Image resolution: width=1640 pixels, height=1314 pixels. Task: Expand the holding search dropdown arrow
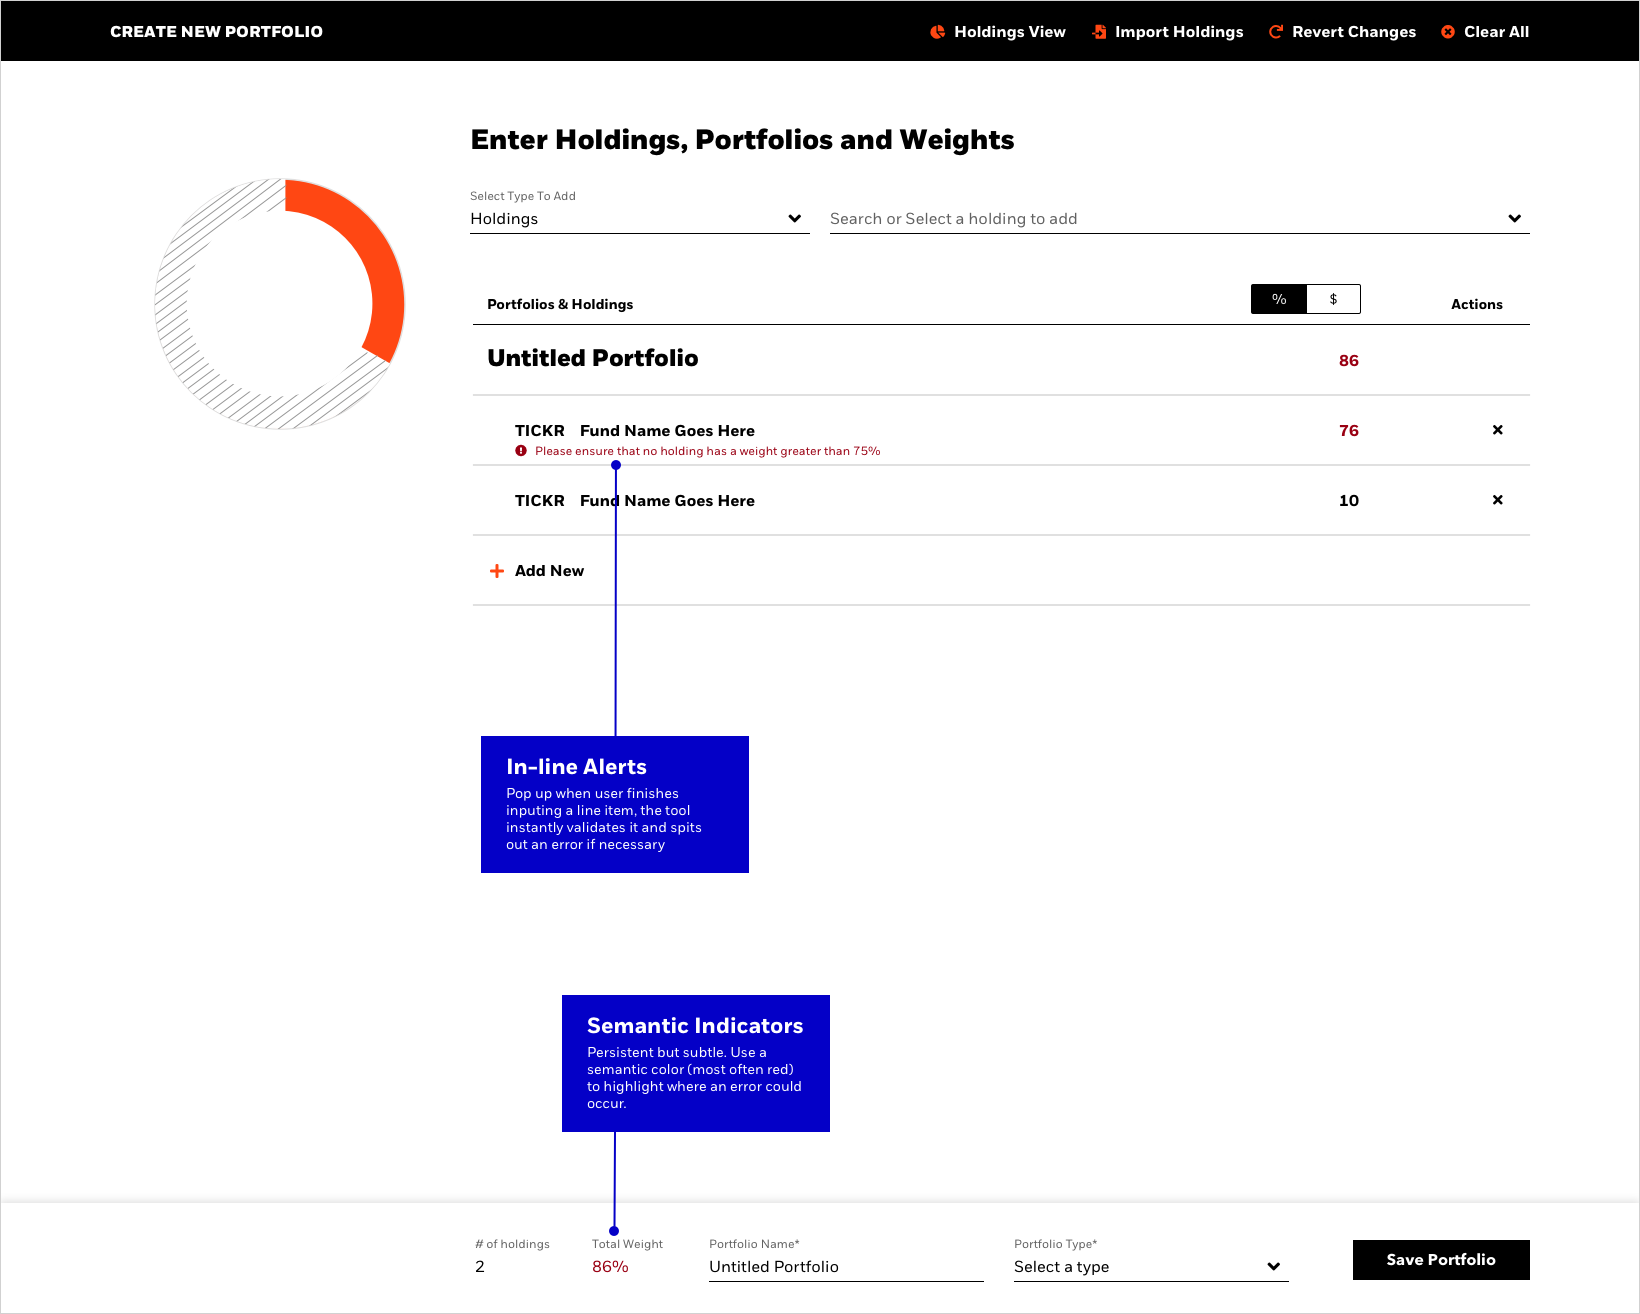(x=1514, y=219)
